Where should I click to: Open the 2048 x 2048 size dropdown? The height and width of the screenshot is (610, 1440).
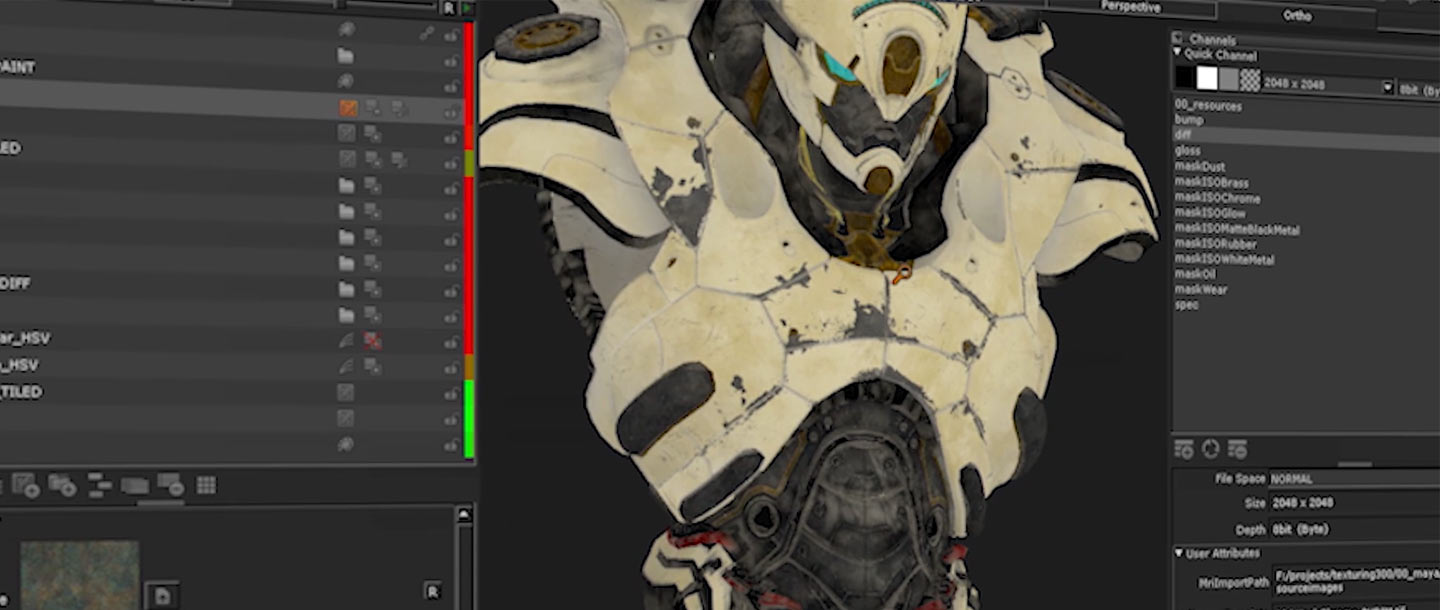1387,86
